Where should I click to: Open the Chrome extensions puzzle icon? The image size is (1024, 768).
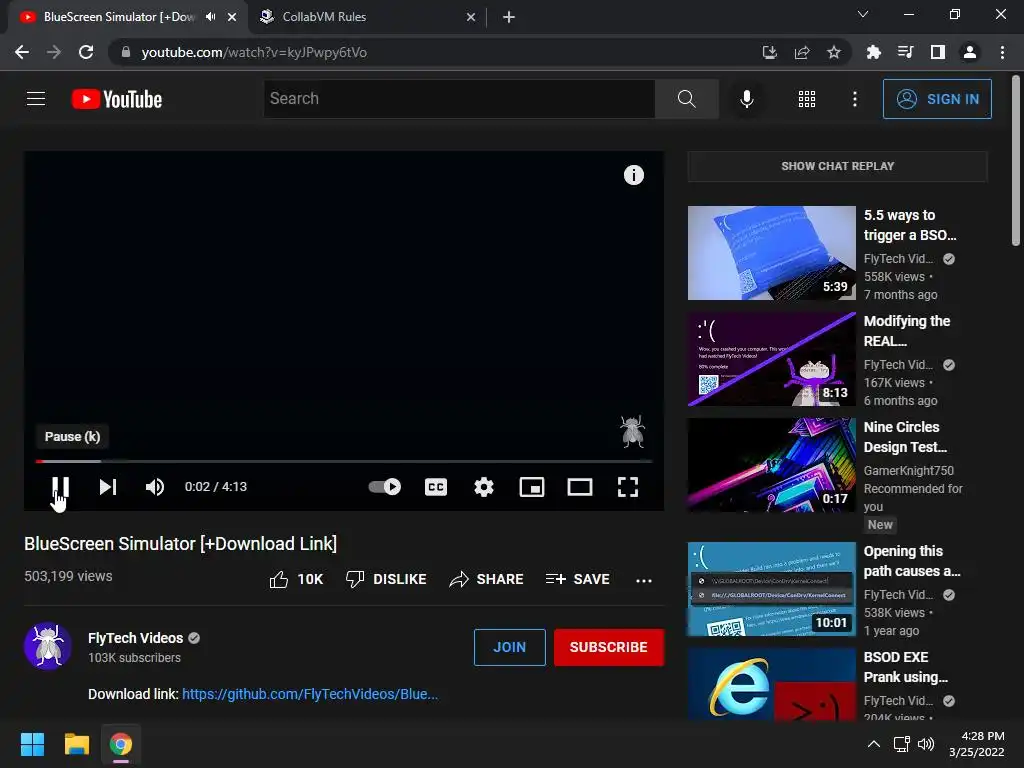(873, 52)
